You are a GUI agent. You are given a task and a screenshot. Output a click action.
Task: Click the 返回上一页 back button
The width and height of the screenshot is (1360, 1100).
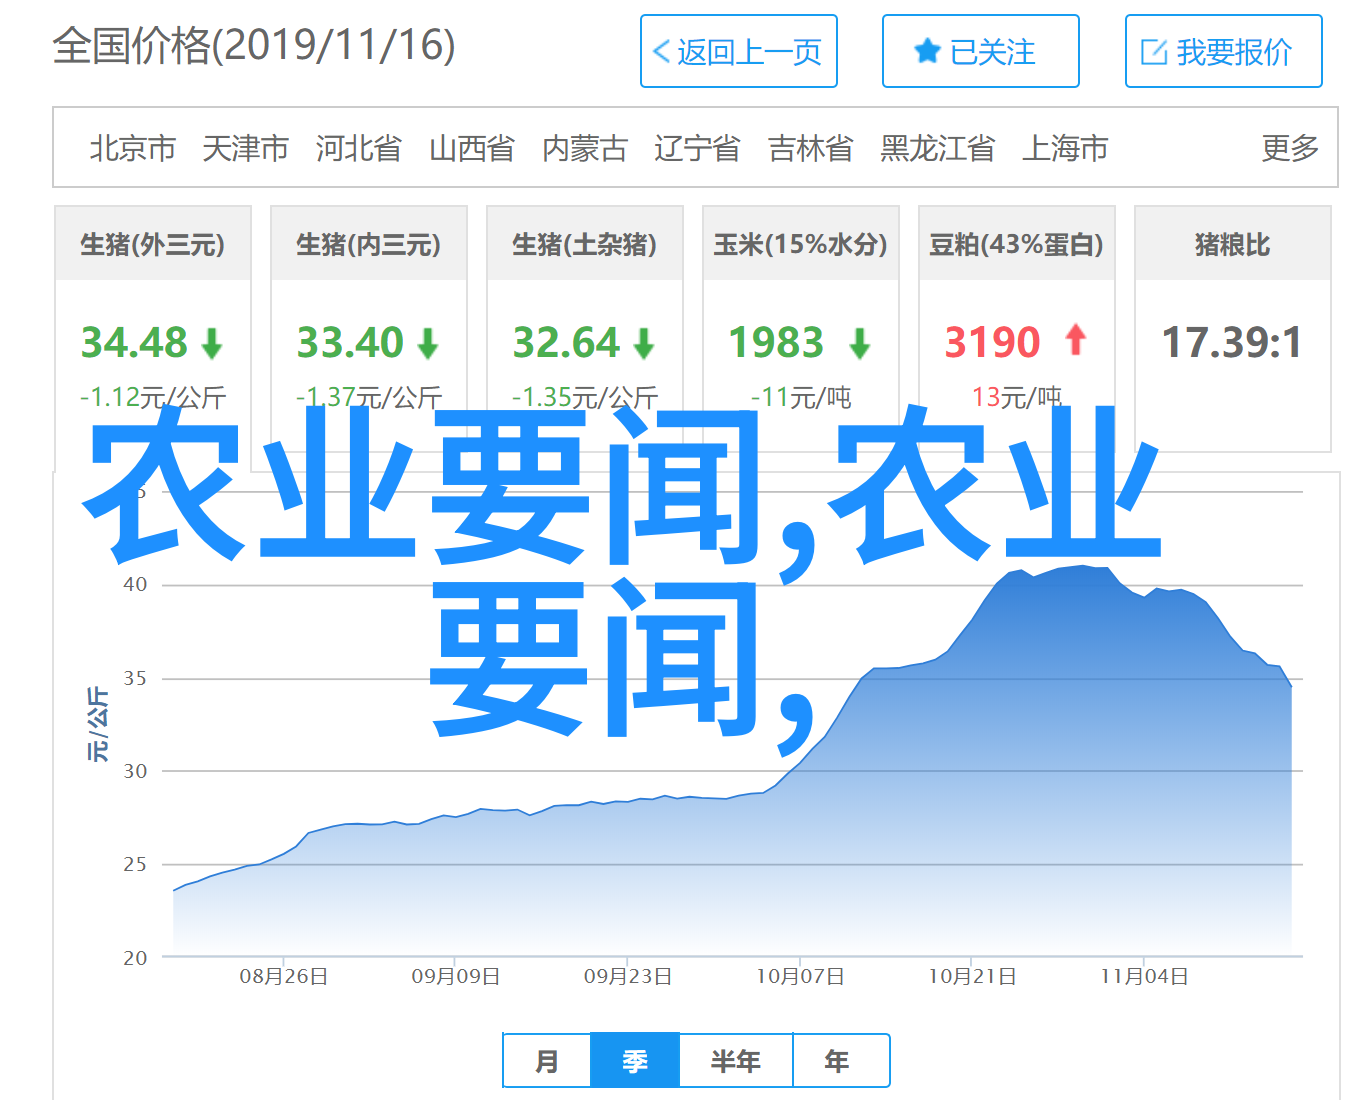click(x=739, y=51)
